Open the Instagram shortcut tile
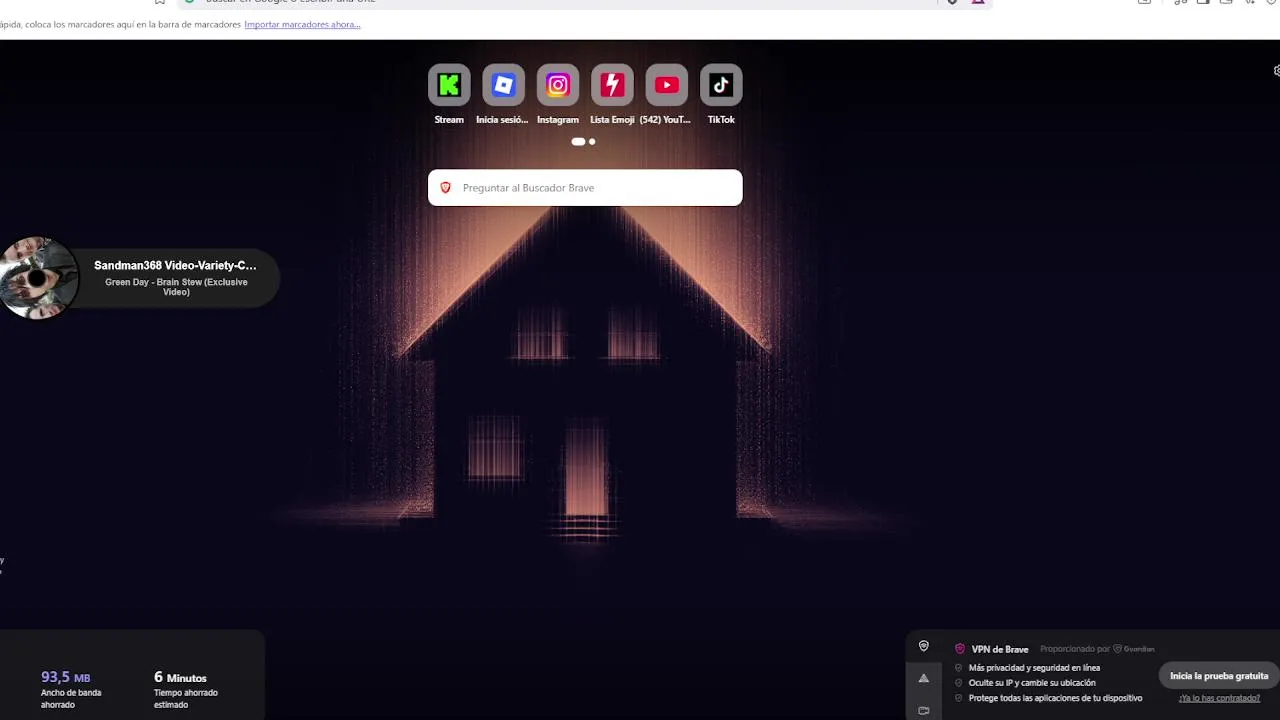Screen dimensions: 1280x720 point(558,85)
